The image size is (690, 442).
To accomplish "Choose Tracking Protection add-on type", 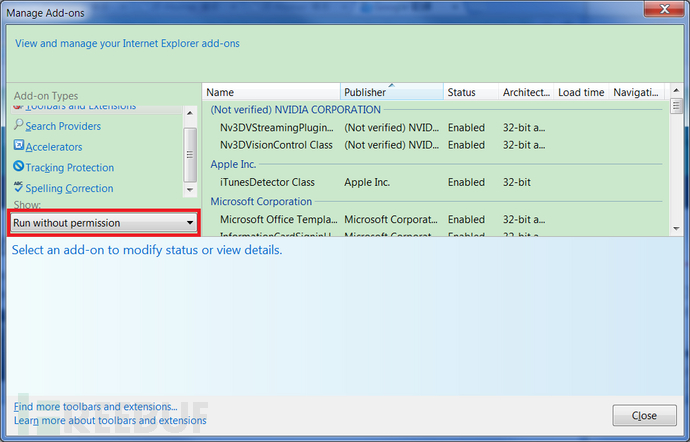I will point(70,168).
